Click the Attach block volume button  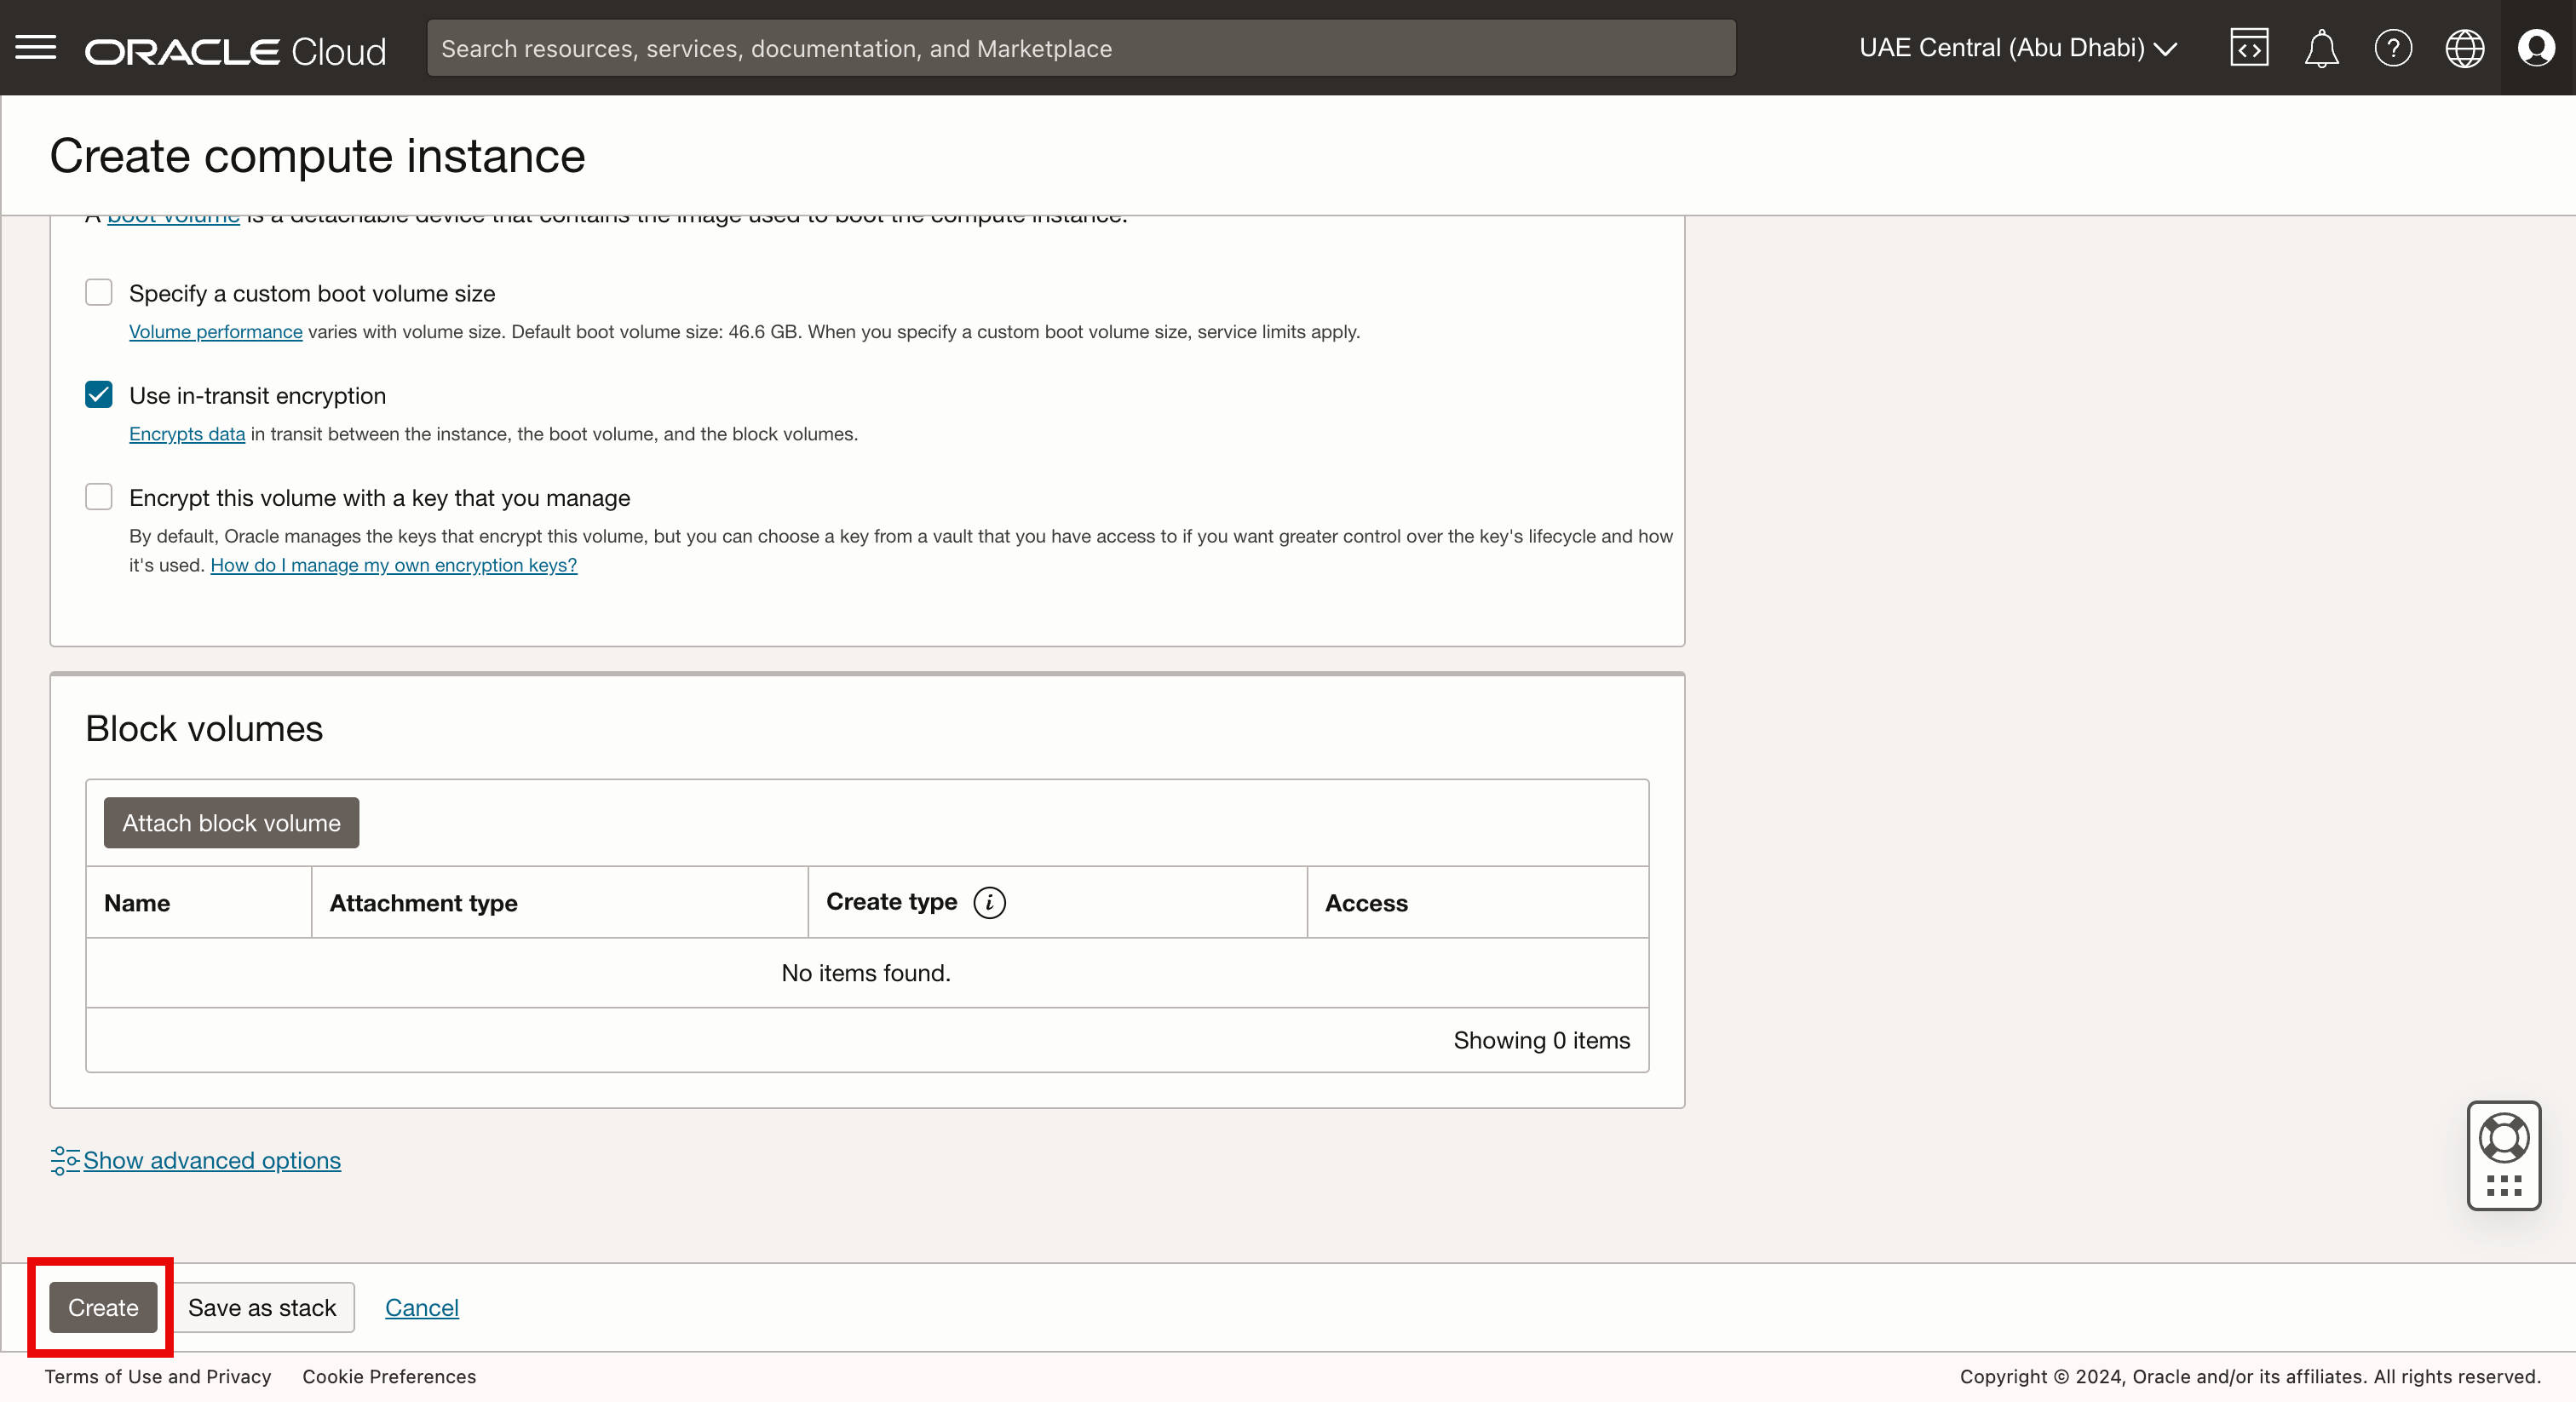click(x=231, y=823)
